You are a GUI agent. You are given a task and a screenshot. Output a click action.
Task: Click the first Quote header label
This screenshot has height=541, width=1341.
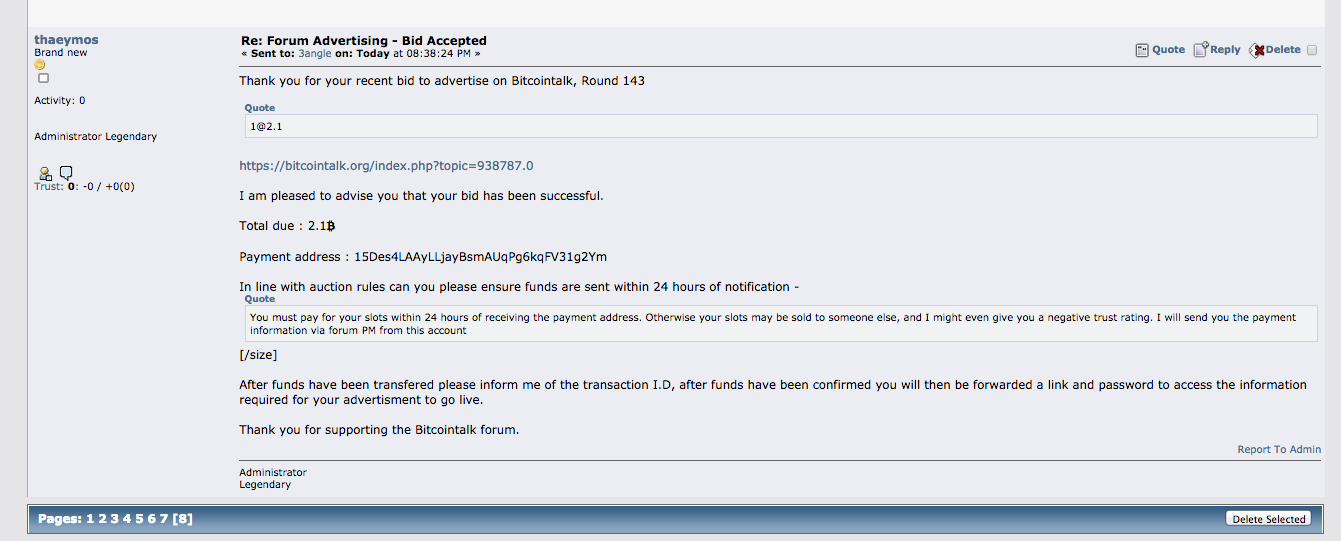pos(260,108)
